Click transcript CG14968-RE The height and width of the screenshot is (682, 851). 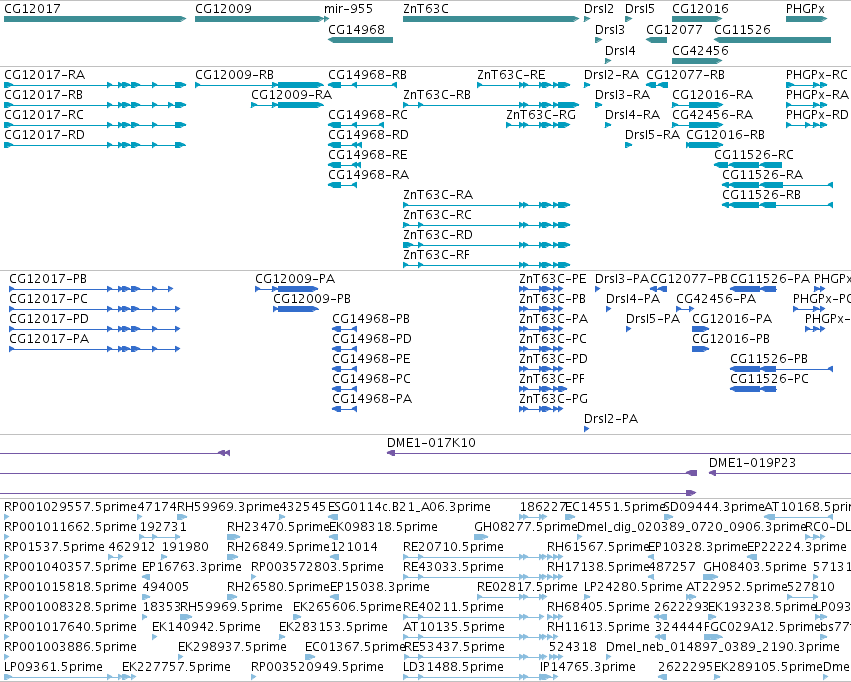344,165
